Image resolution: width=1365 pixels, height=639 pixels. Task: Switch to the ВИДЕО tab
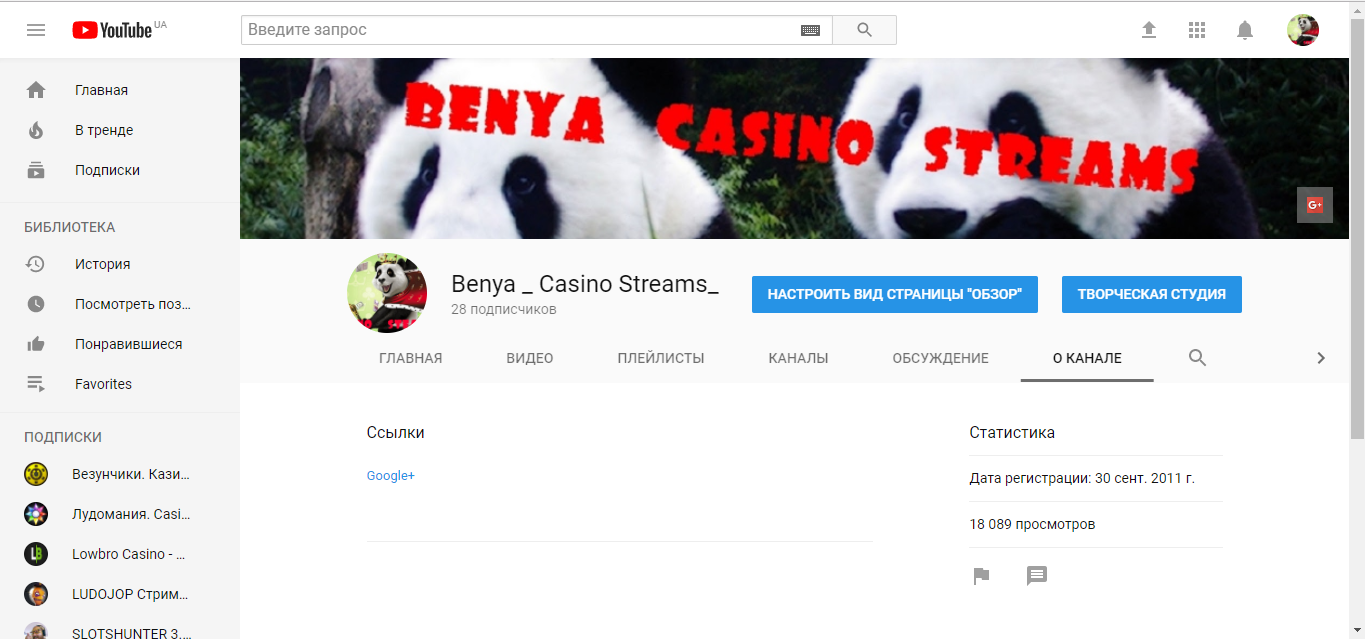pos(530,358)
